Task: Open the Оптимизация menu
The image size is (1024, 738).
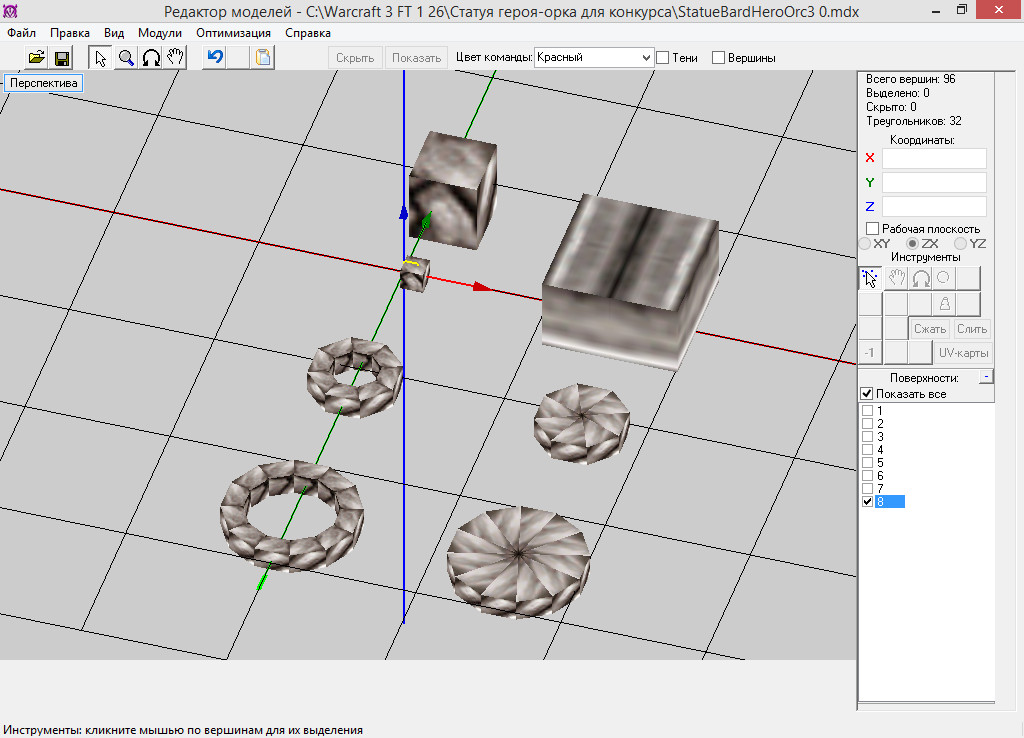Action: pos(233,33)
